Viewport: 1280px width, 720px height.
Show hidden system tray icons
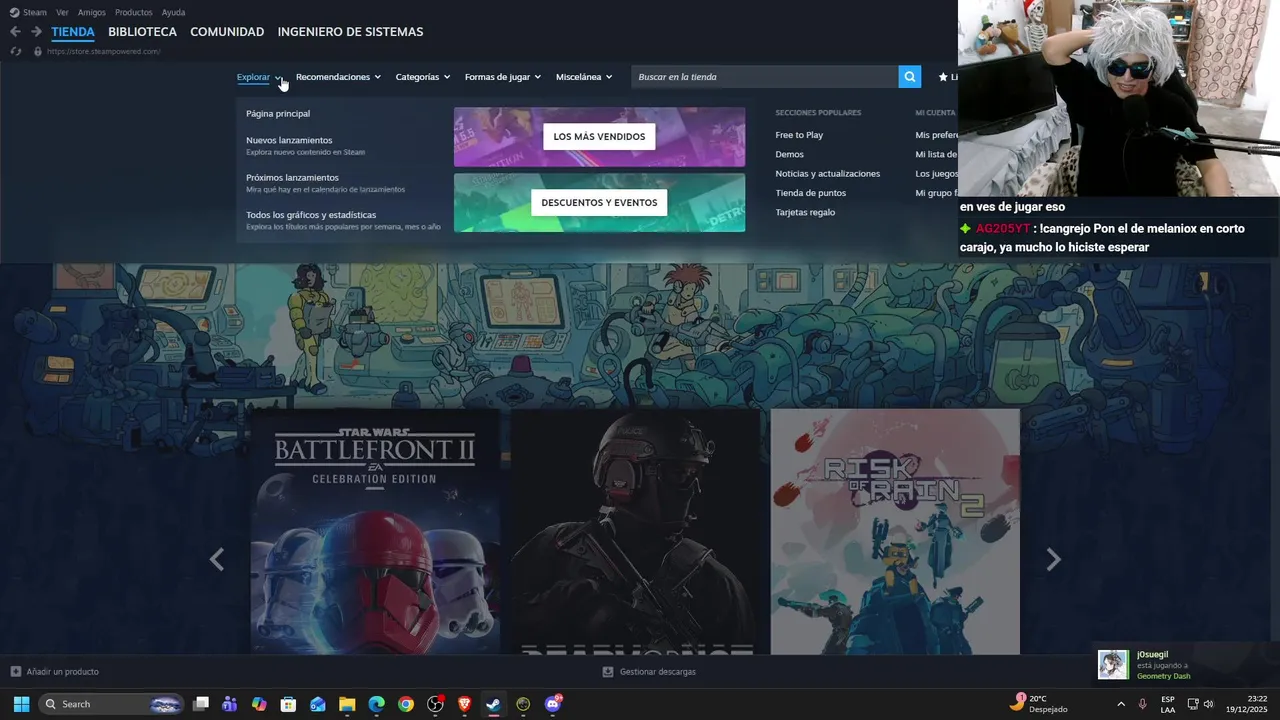click(x=1120, y=704)
